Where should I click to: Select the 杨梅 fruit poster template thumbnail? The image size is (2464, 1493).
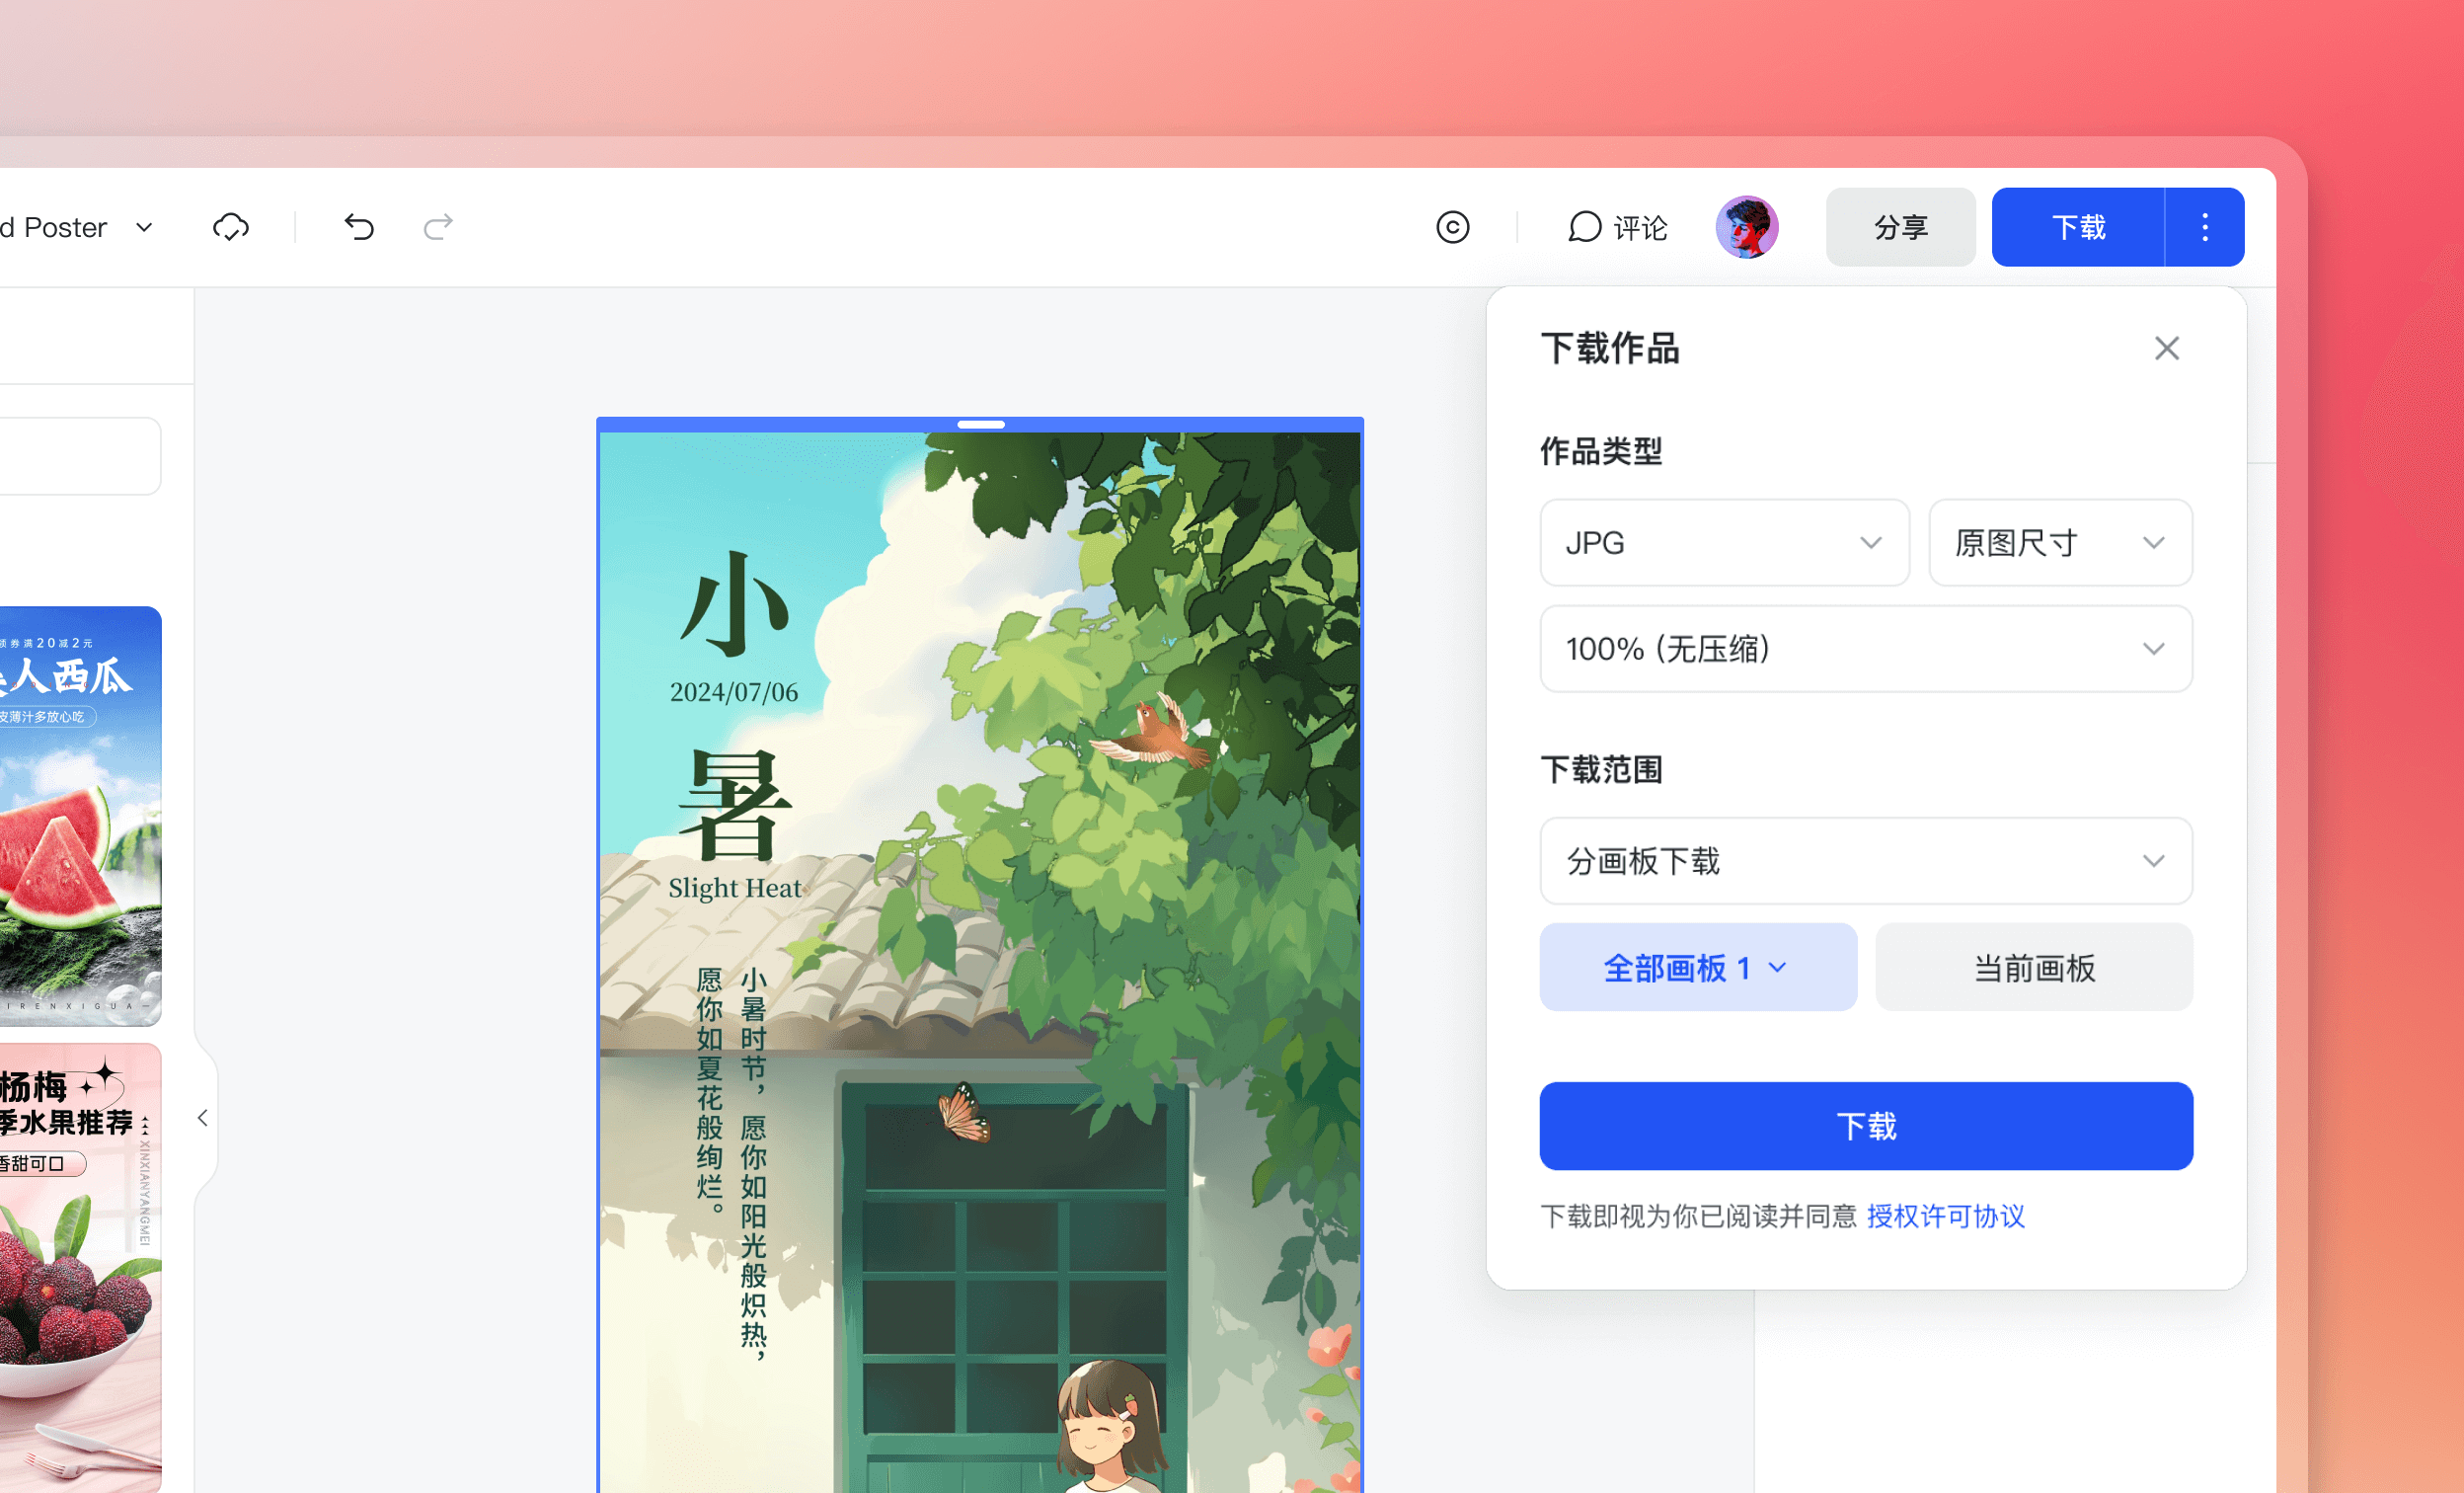click(80, 1268)
